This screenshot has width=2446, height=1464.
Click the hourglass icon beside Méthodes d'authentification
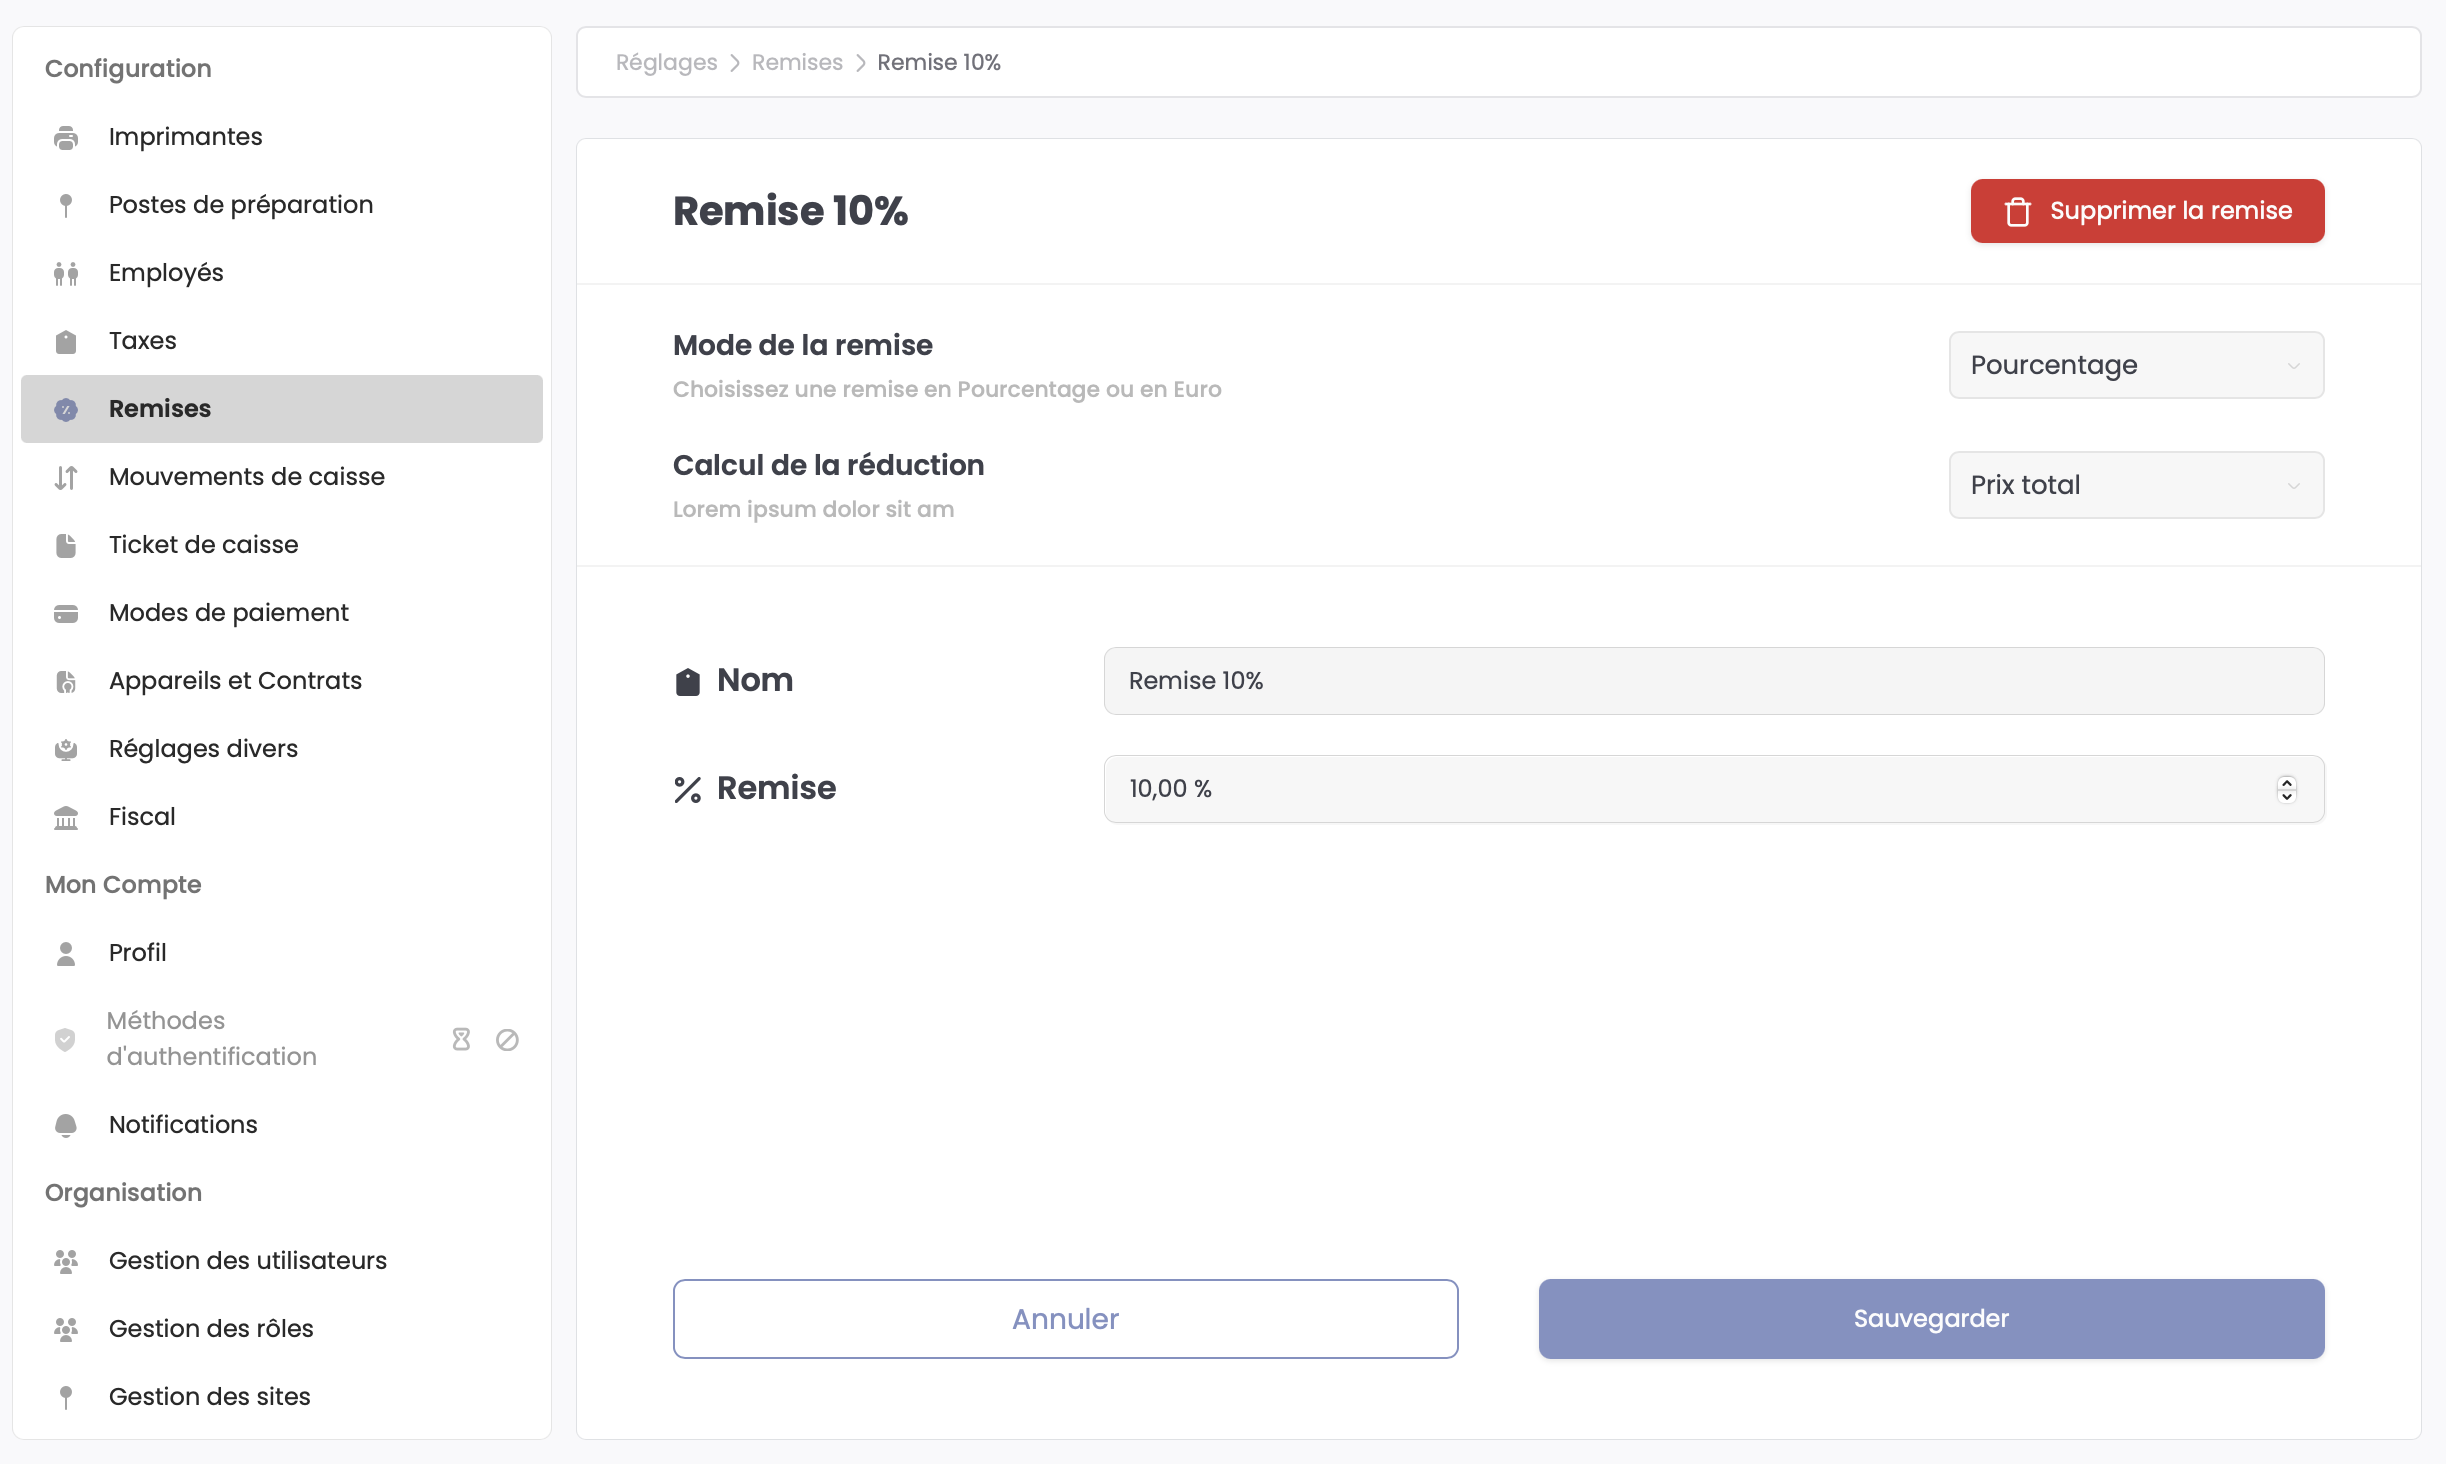coord(461,1039)
